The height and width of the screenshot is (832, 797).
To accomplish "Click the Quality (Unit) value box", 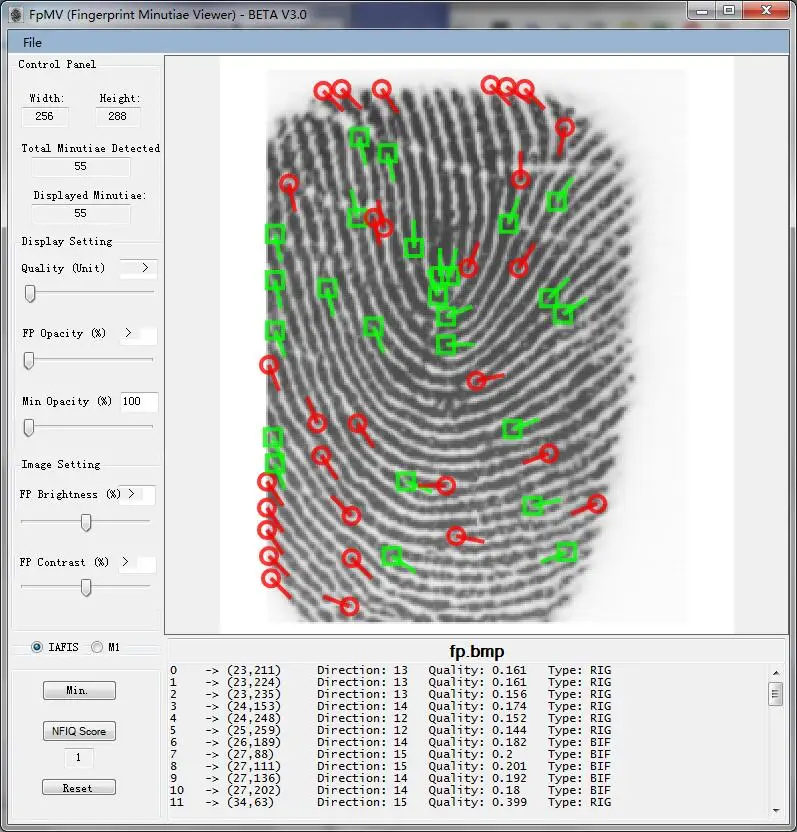I will click(x=138, y=268).
